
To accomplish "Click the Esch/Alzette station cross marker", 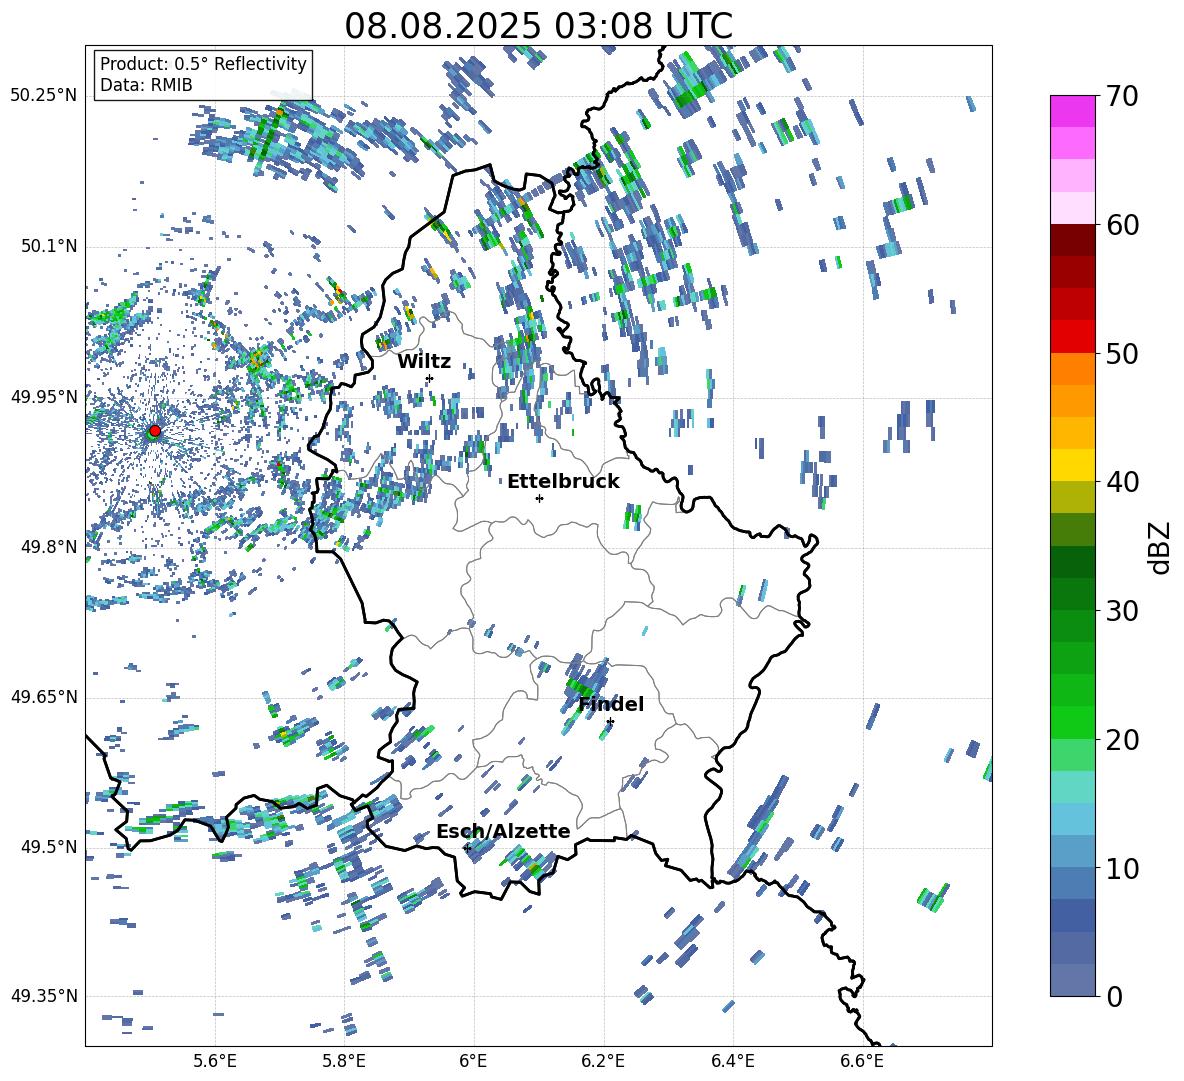I will tap(467, 848).
